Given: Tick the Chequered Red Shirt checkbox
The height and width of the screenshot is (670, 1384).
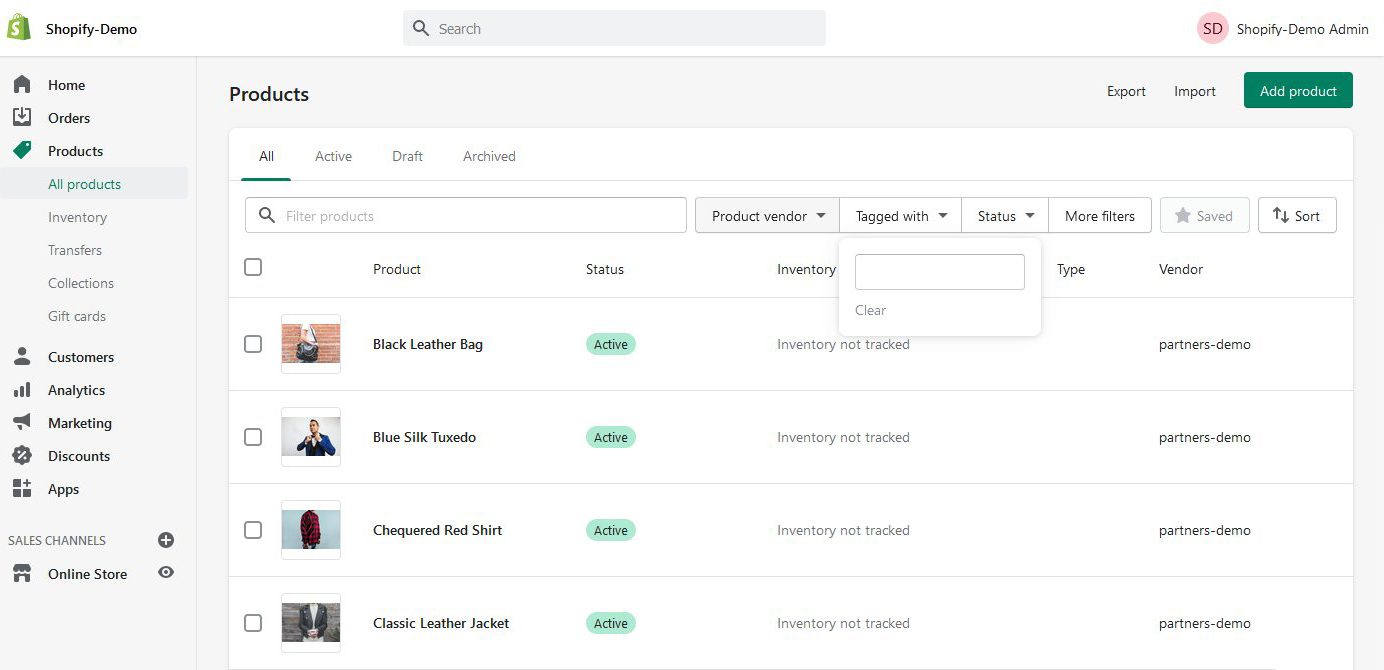Looking at the screenshot, I should coord(253,530).
